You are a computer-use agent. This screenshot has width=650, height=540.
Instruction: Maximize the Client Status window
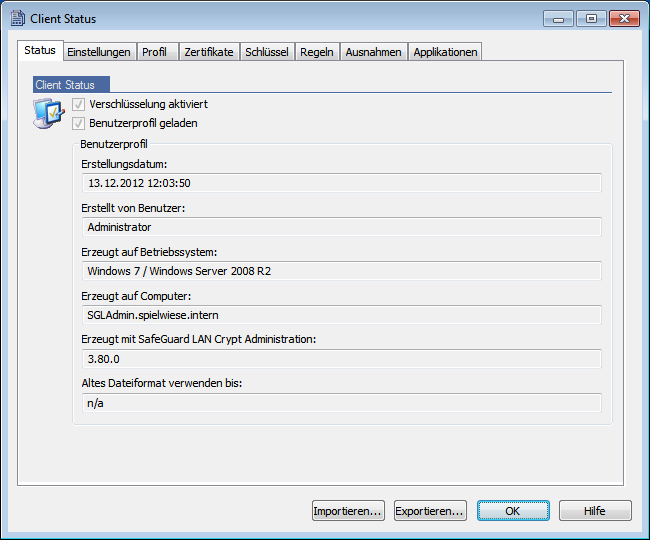(592, 18)
